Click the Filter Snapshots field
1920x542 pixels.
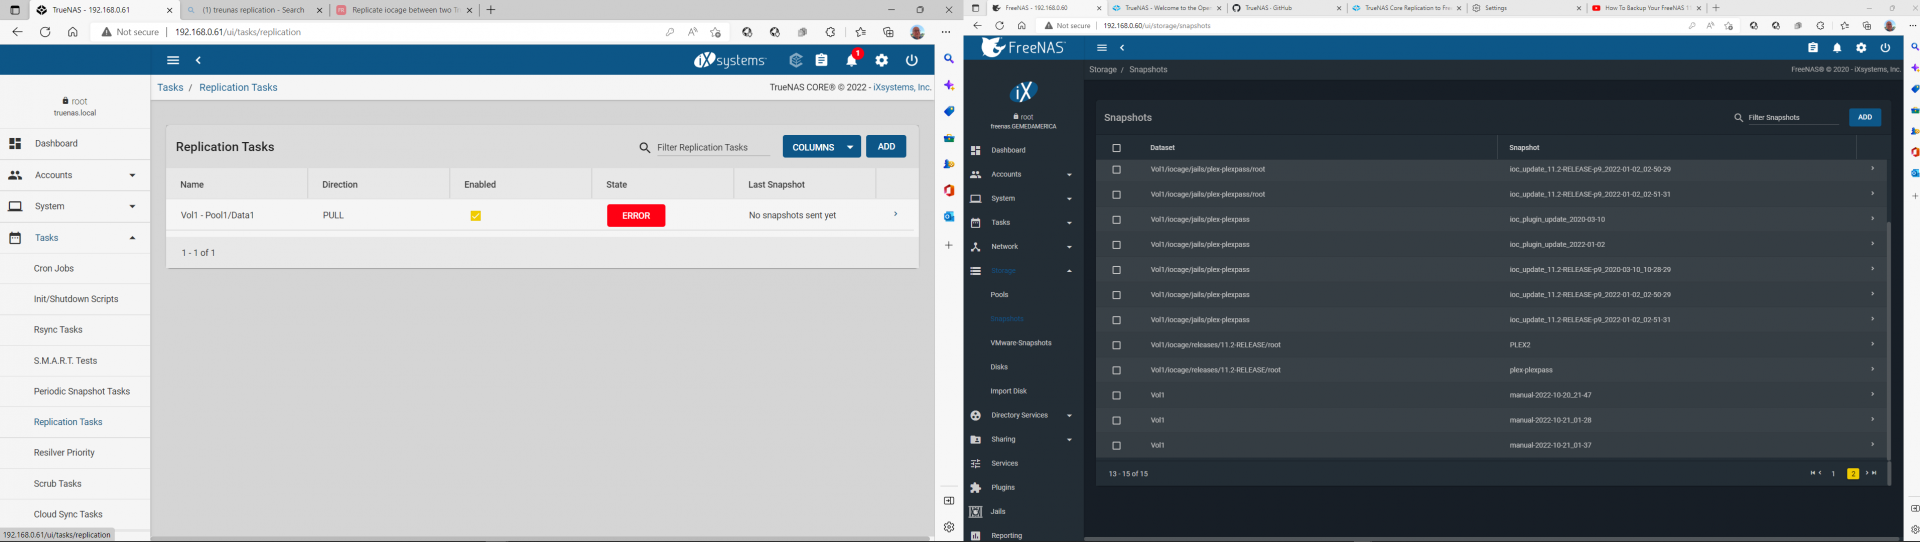pyautogui.click(x=1793, y=117)
